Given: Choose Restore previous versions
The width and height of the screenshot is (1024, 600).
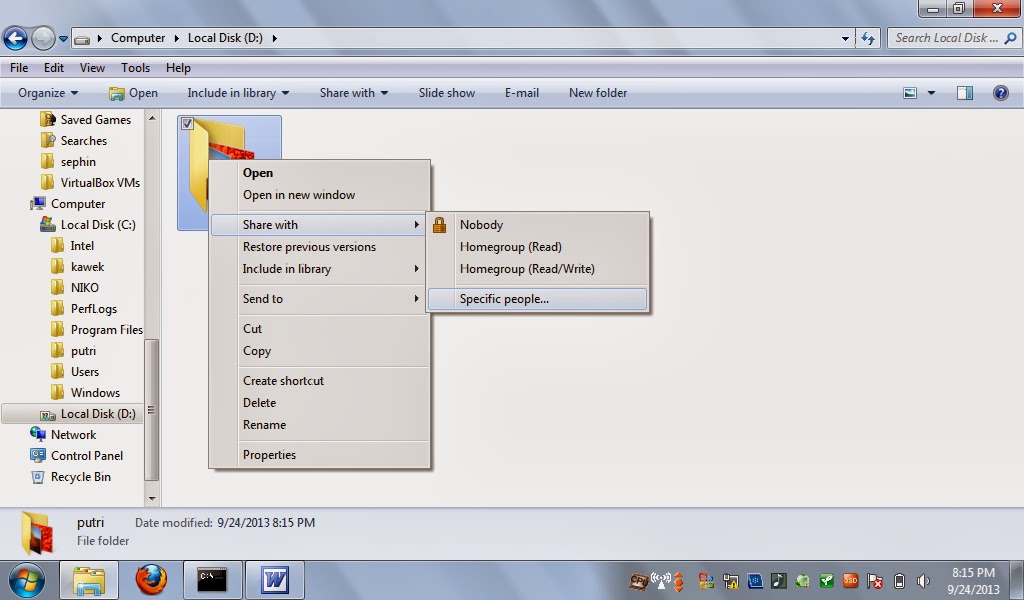Looking at the screenshot, I should (320, 247).
